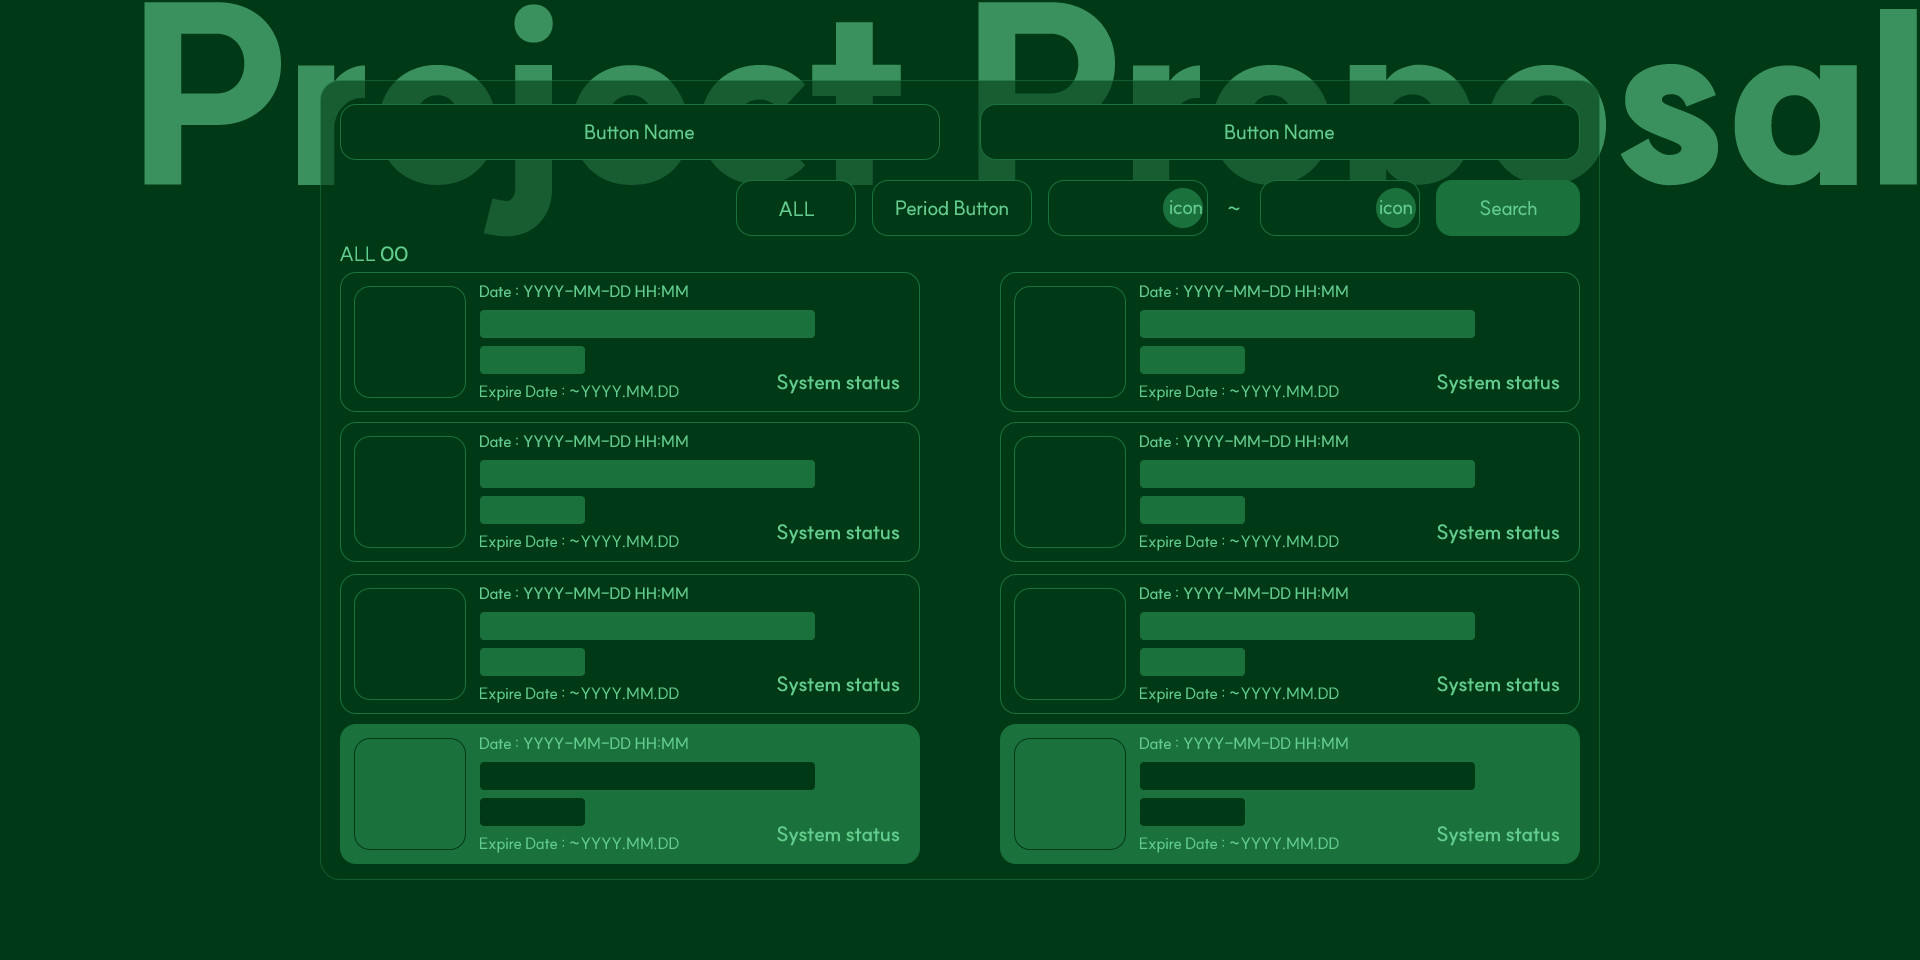
Task: Focus the end date input field
Action: point(1317,208)
